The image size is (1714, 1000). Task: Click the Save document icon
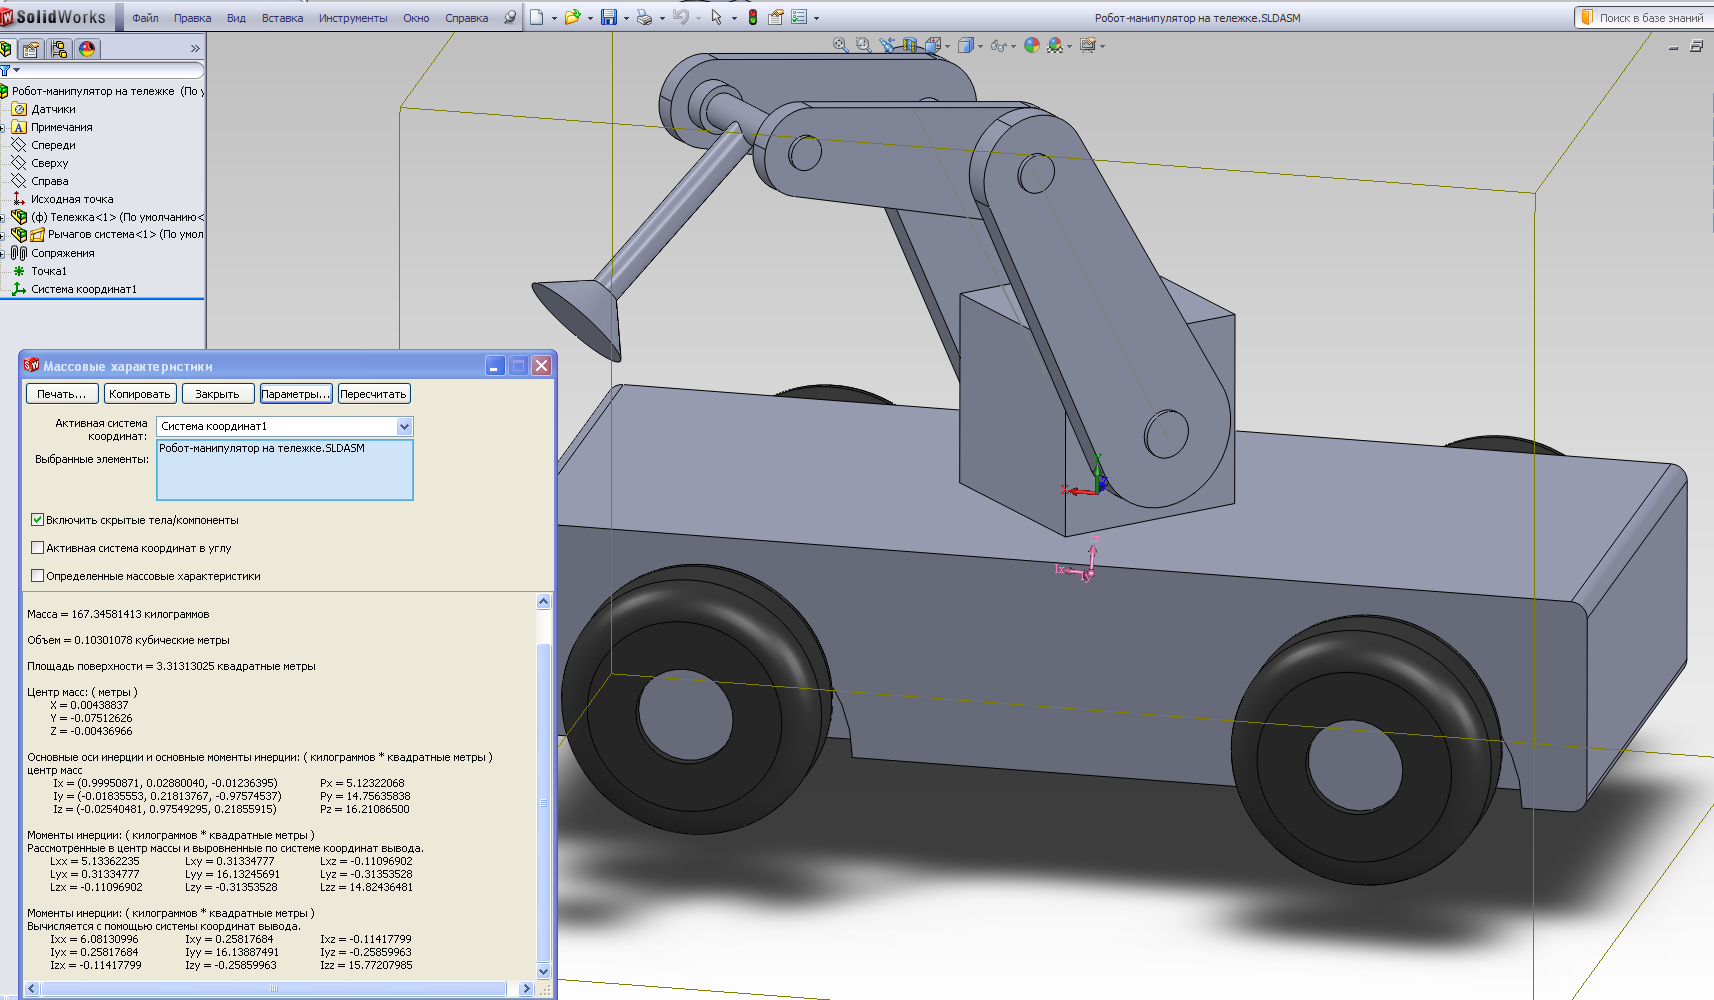[608, 17]
